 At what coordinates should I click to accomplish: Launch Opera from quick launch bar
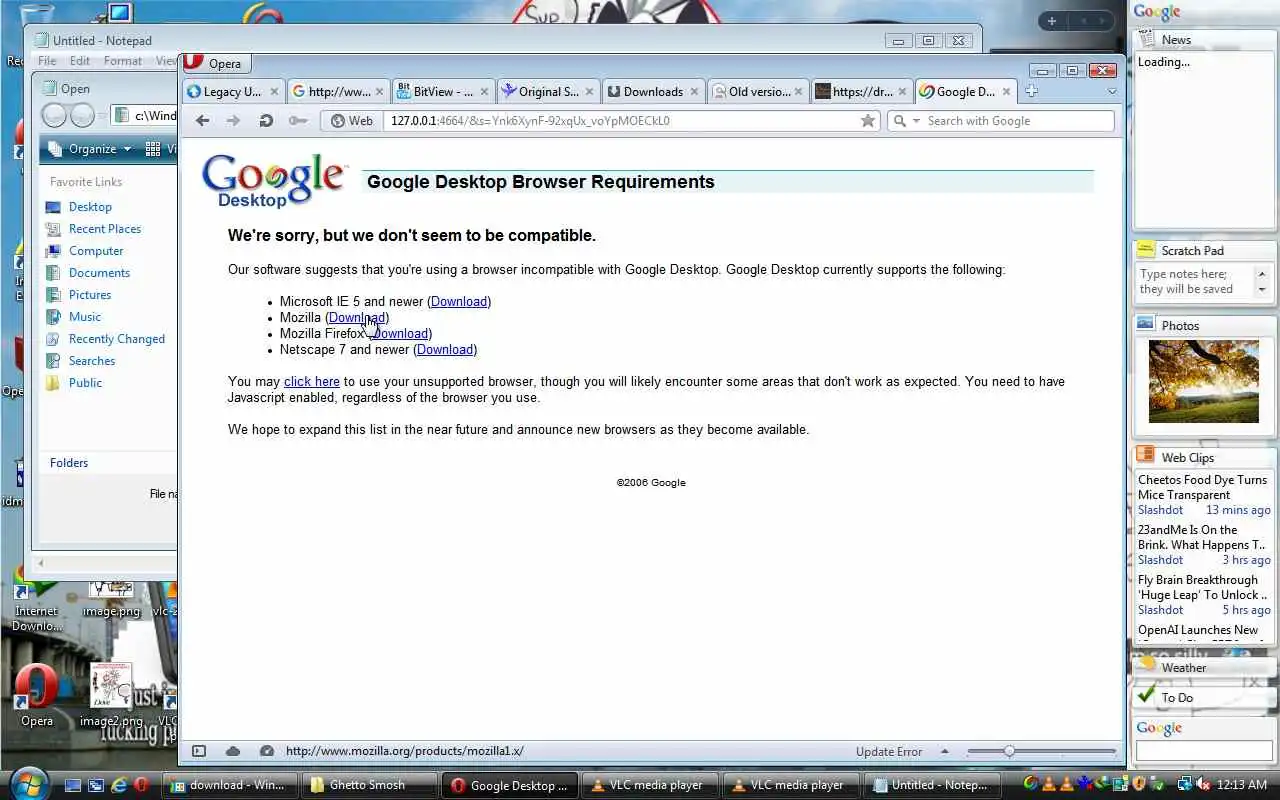[141, 785]
